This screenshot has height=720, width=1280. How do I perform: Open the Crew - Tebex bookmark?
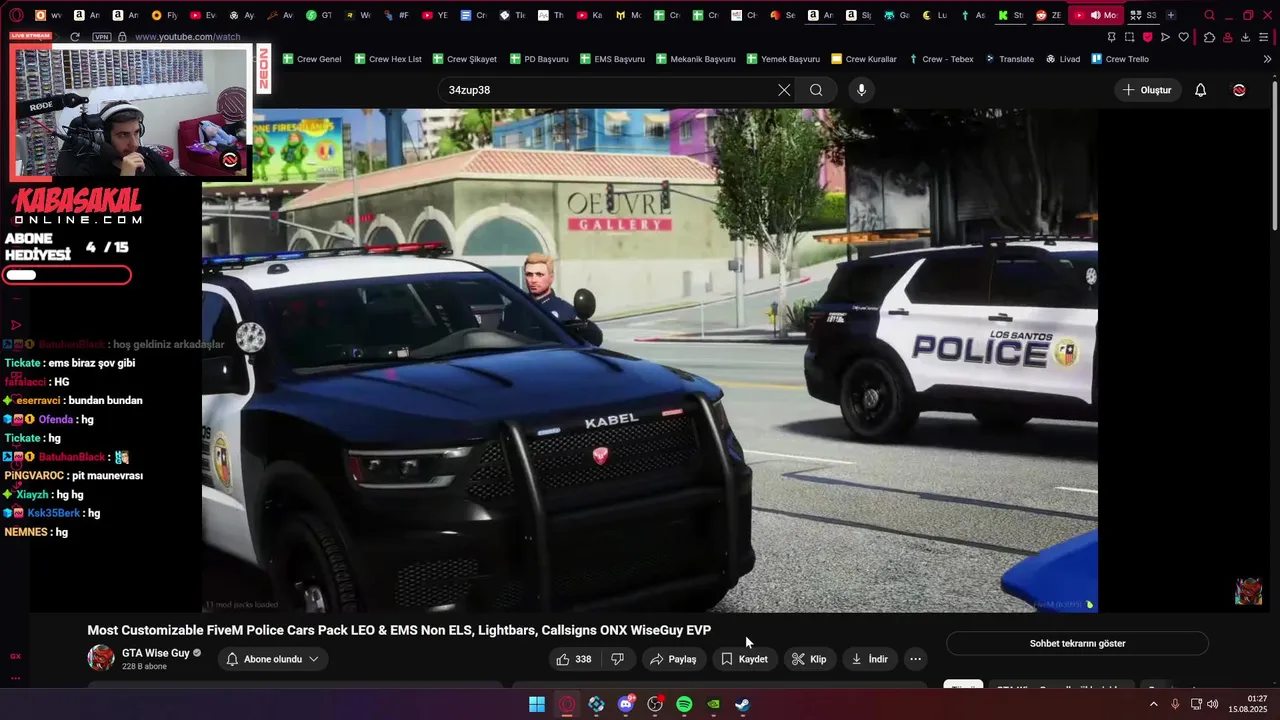click(x=940, y=59)
